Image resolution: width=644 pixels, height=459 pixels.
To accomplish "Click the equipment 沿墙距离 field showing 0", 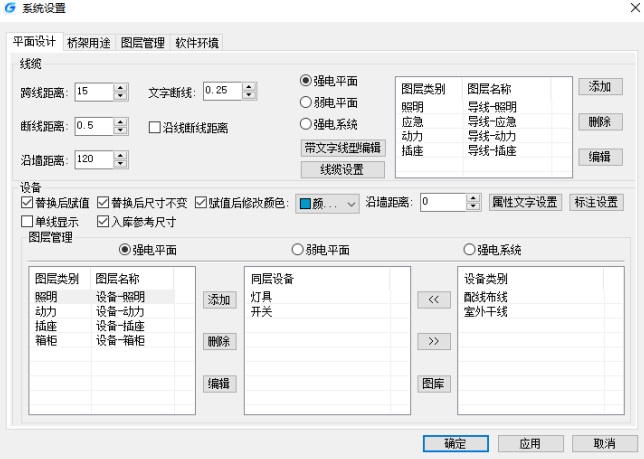I will [444, 202].
